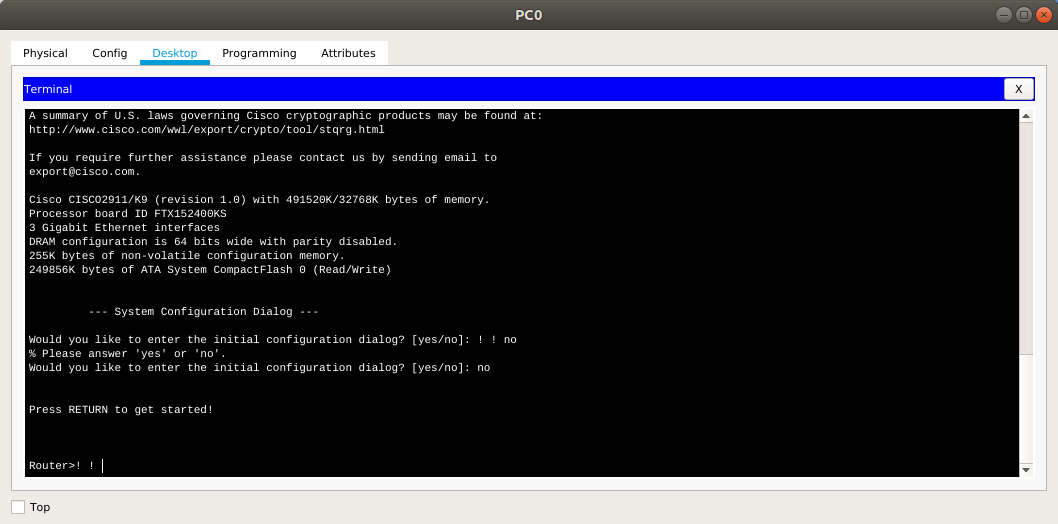
Task: Click the 'Press RETURN to get started!' line
Action: click(121, 409)
